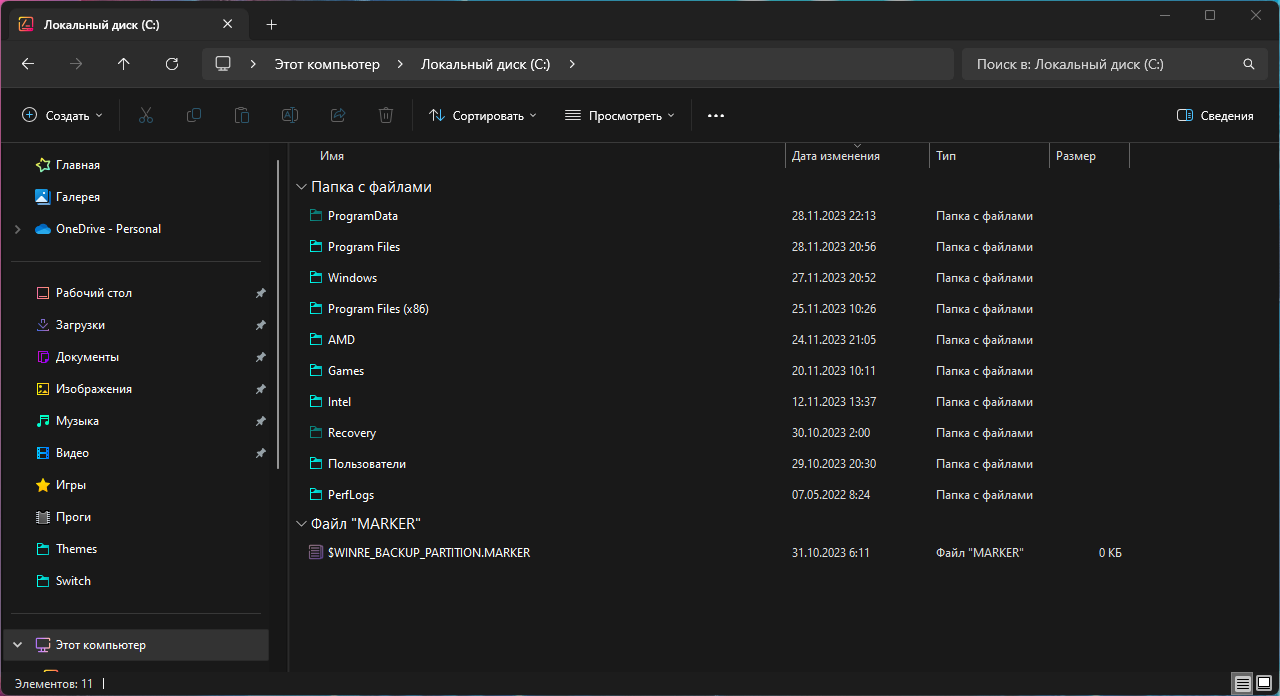
Task: Click Этот компьютер in the address bar
Action: point(327,64)
